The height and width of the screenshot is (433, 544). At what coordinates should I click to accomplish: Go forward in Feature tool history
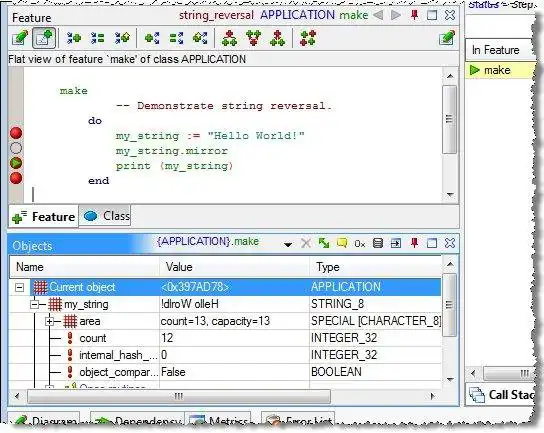click(396, 15)
